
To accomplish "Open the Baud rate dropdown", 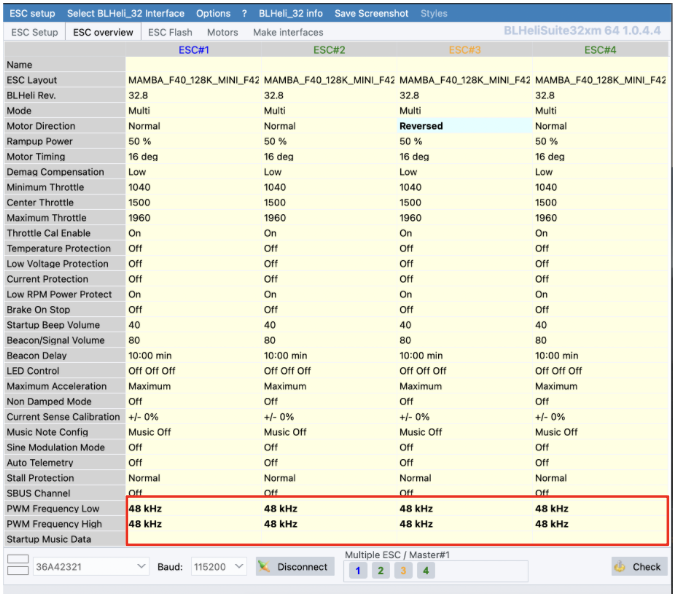I will (218, 567).
